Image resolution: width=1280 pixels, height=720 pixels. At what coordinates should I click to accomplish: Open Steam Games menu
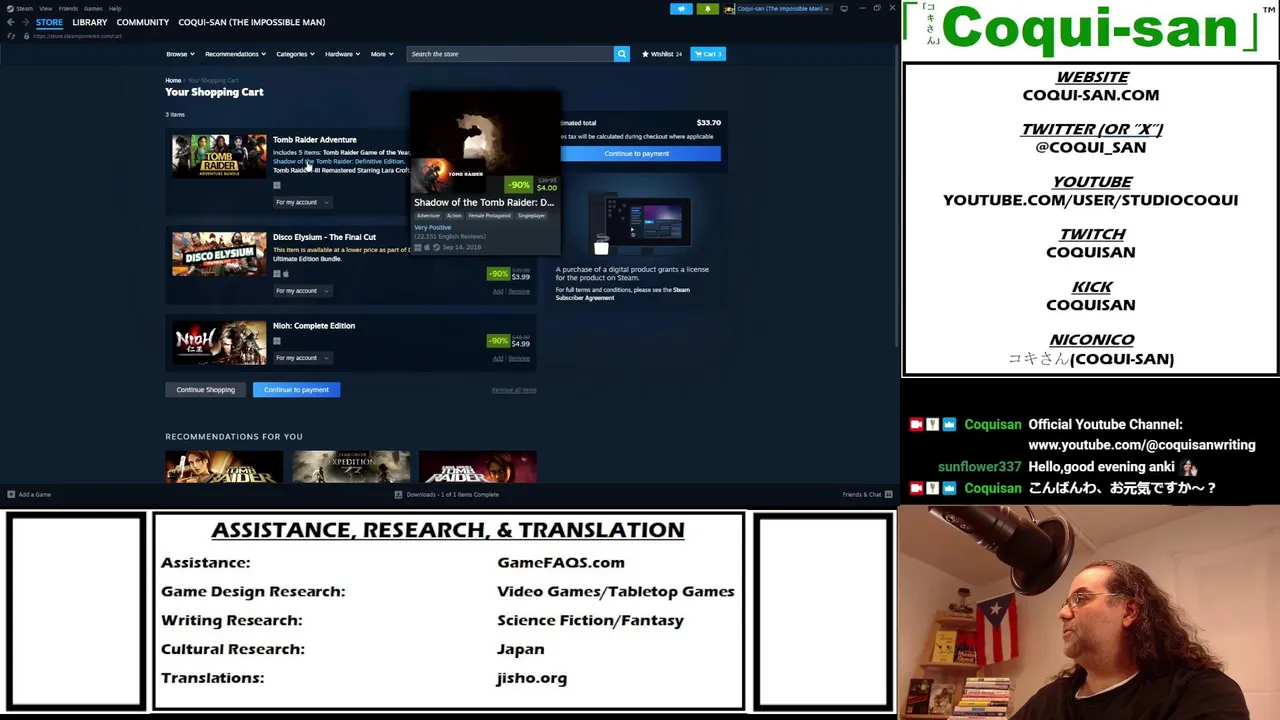(x=93, y=8)
